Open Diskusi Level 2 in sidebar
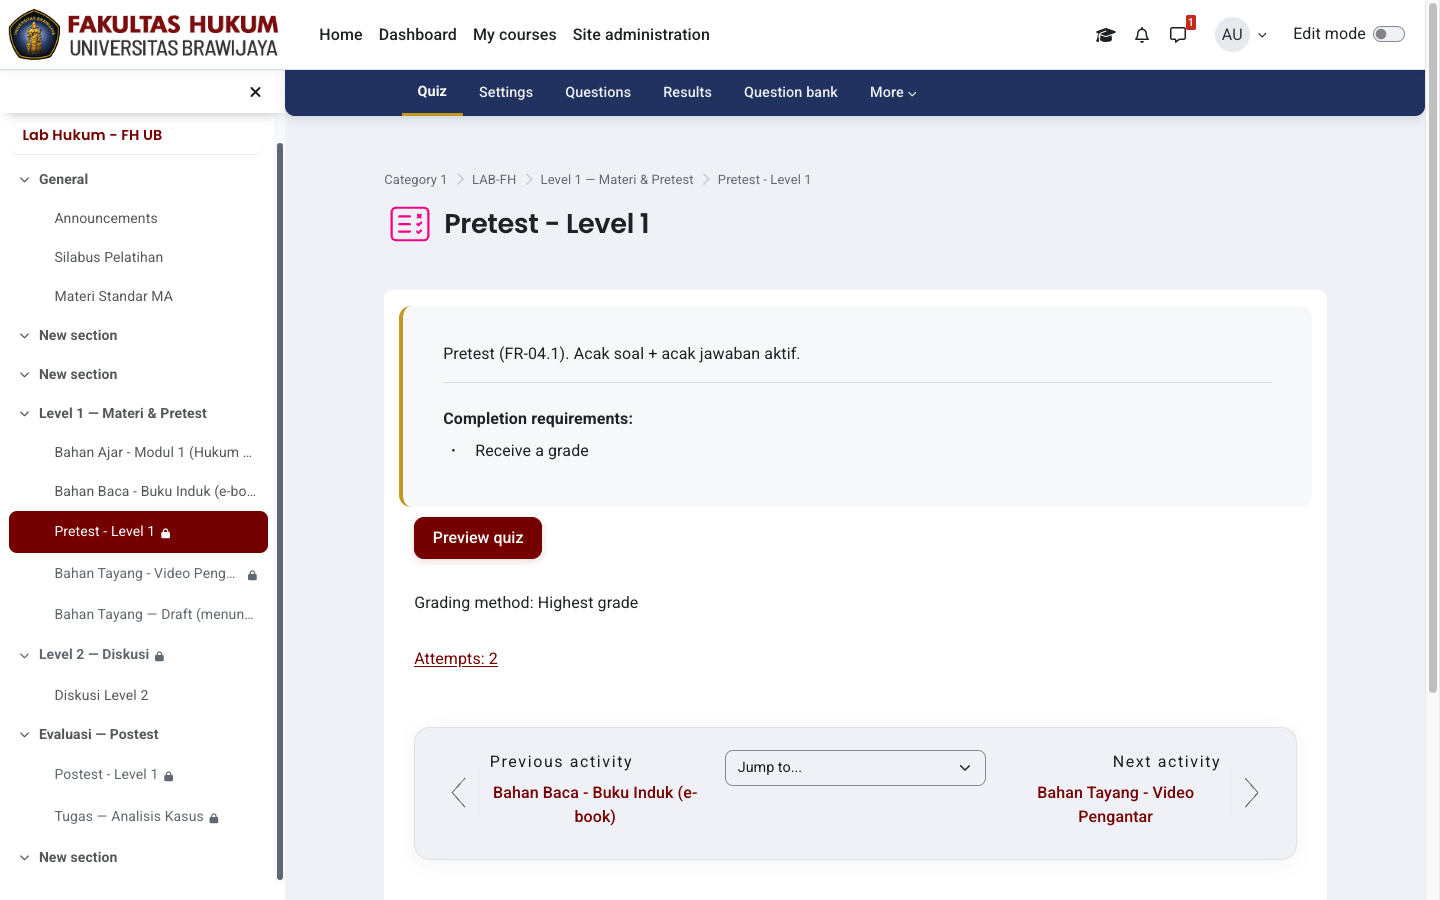1440x900 pixels. point(101,696)
